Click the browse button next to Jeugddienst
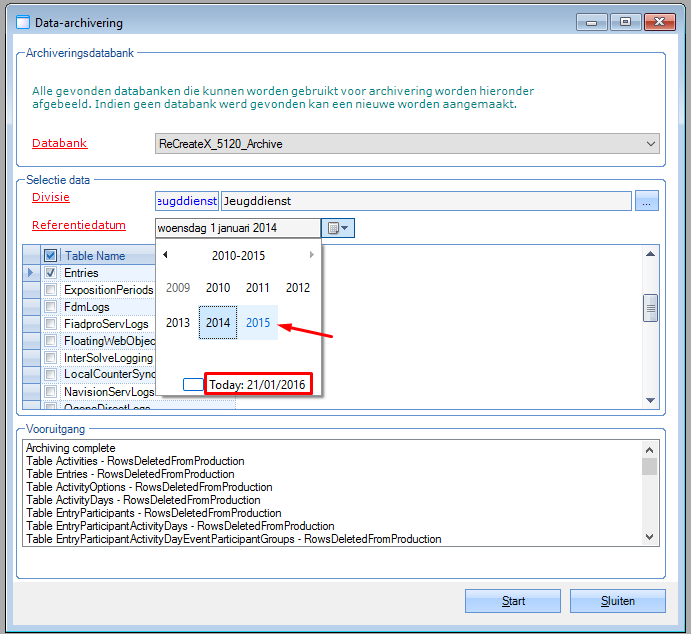 point(647,202)
